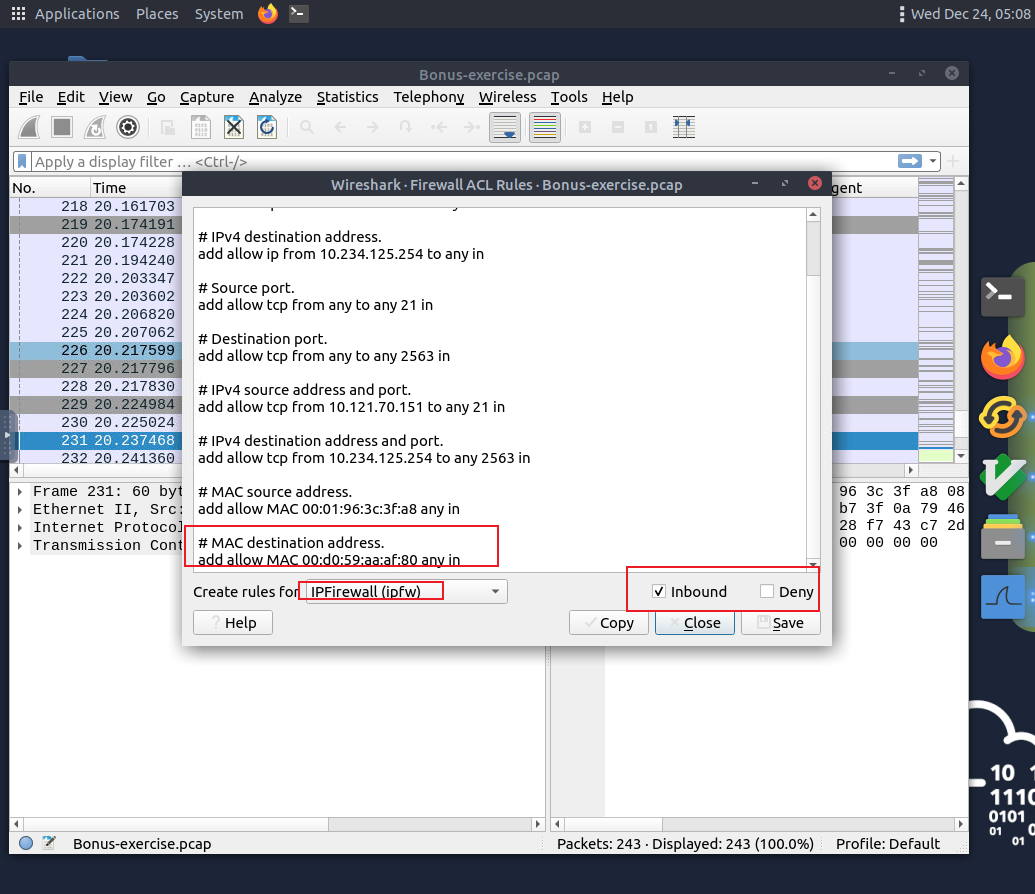Image resolution: width=1035 pixels, height=894 pixels.
Task: Open the Capture menu
Action: [207, 97]
